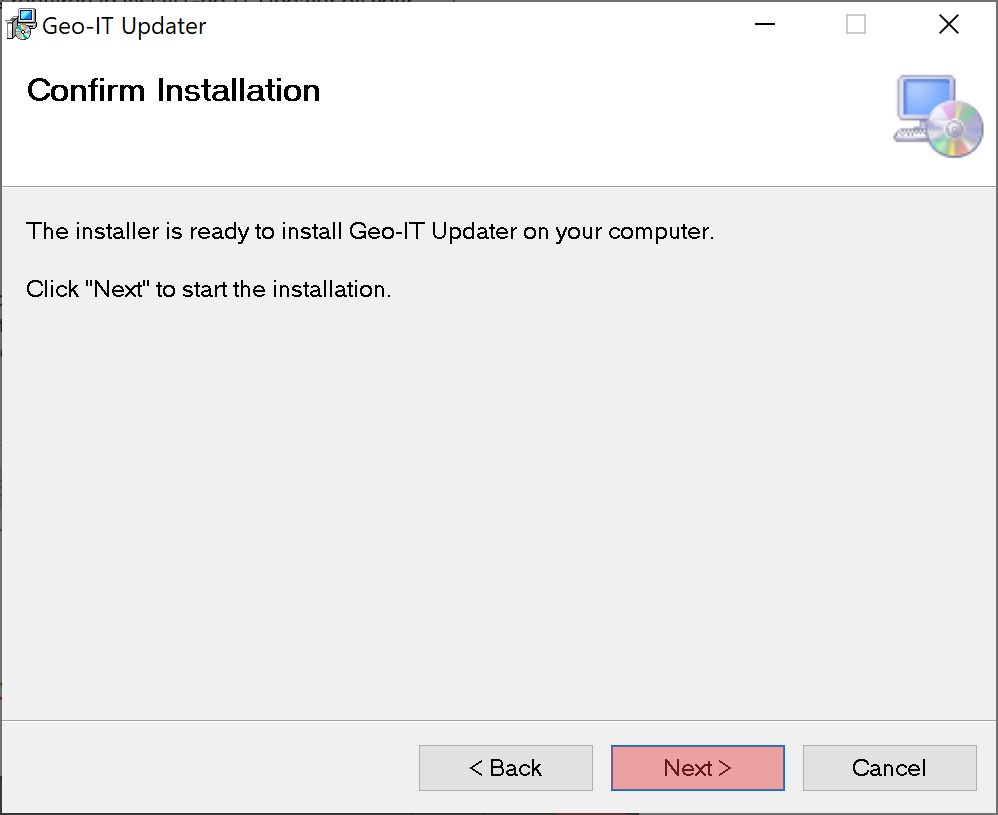
Task: Click the disabled maximize button
Action: click(855, 25)
